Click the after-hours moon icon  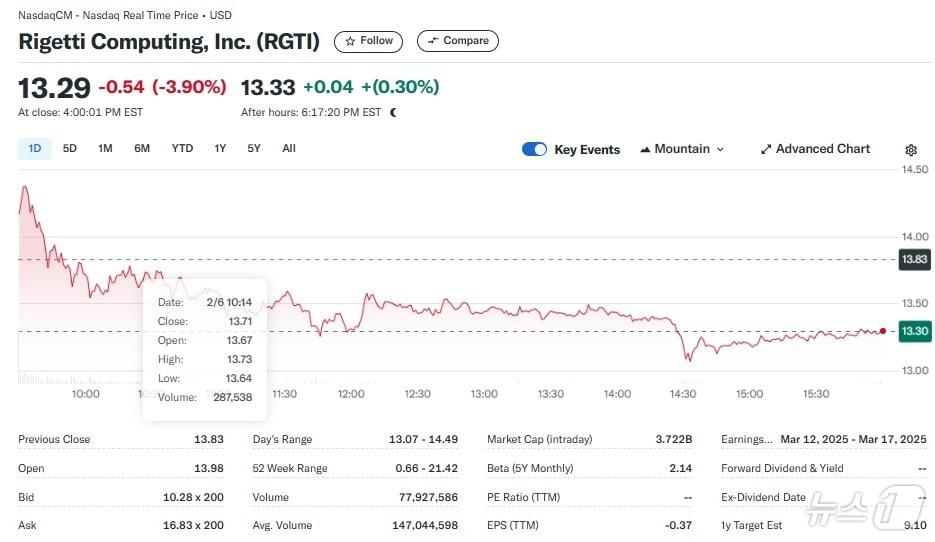394,113
